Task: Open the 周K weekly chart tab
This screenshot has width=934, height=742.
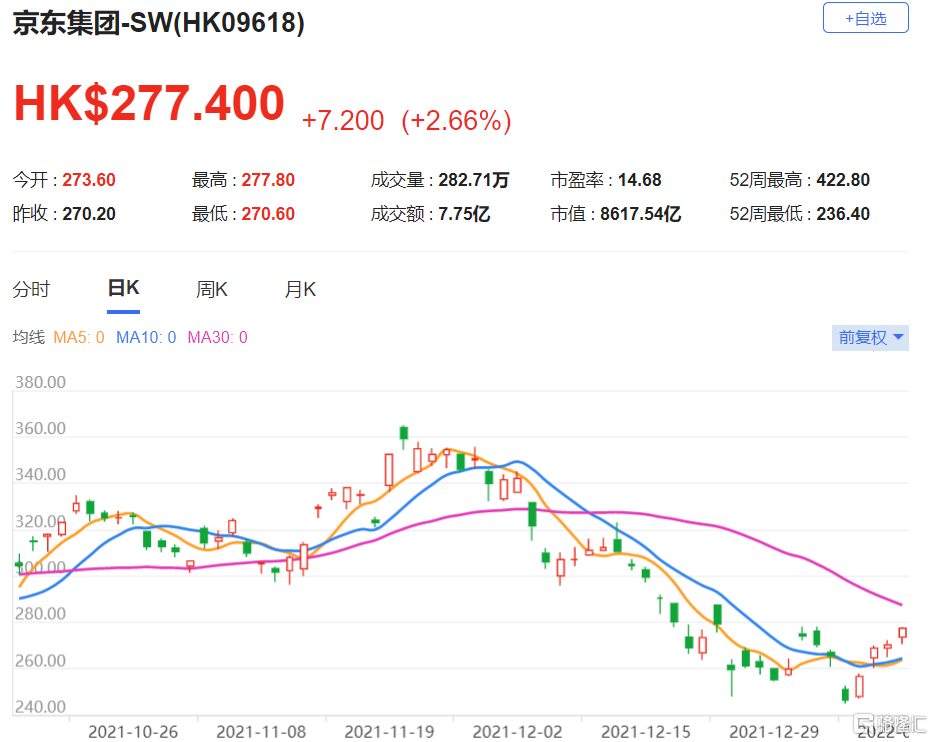Action: point(212,289)
